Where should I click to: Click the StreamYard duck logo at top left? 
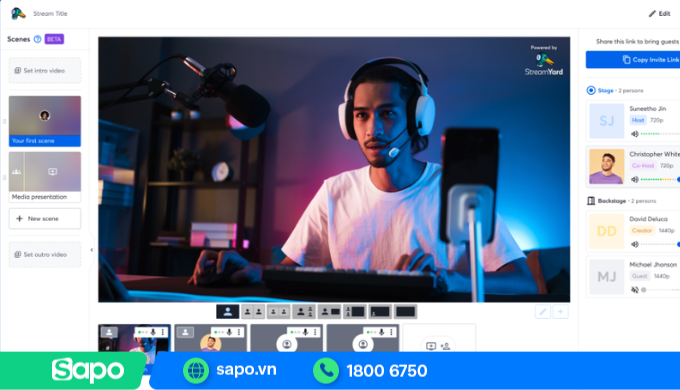(18, 13)
